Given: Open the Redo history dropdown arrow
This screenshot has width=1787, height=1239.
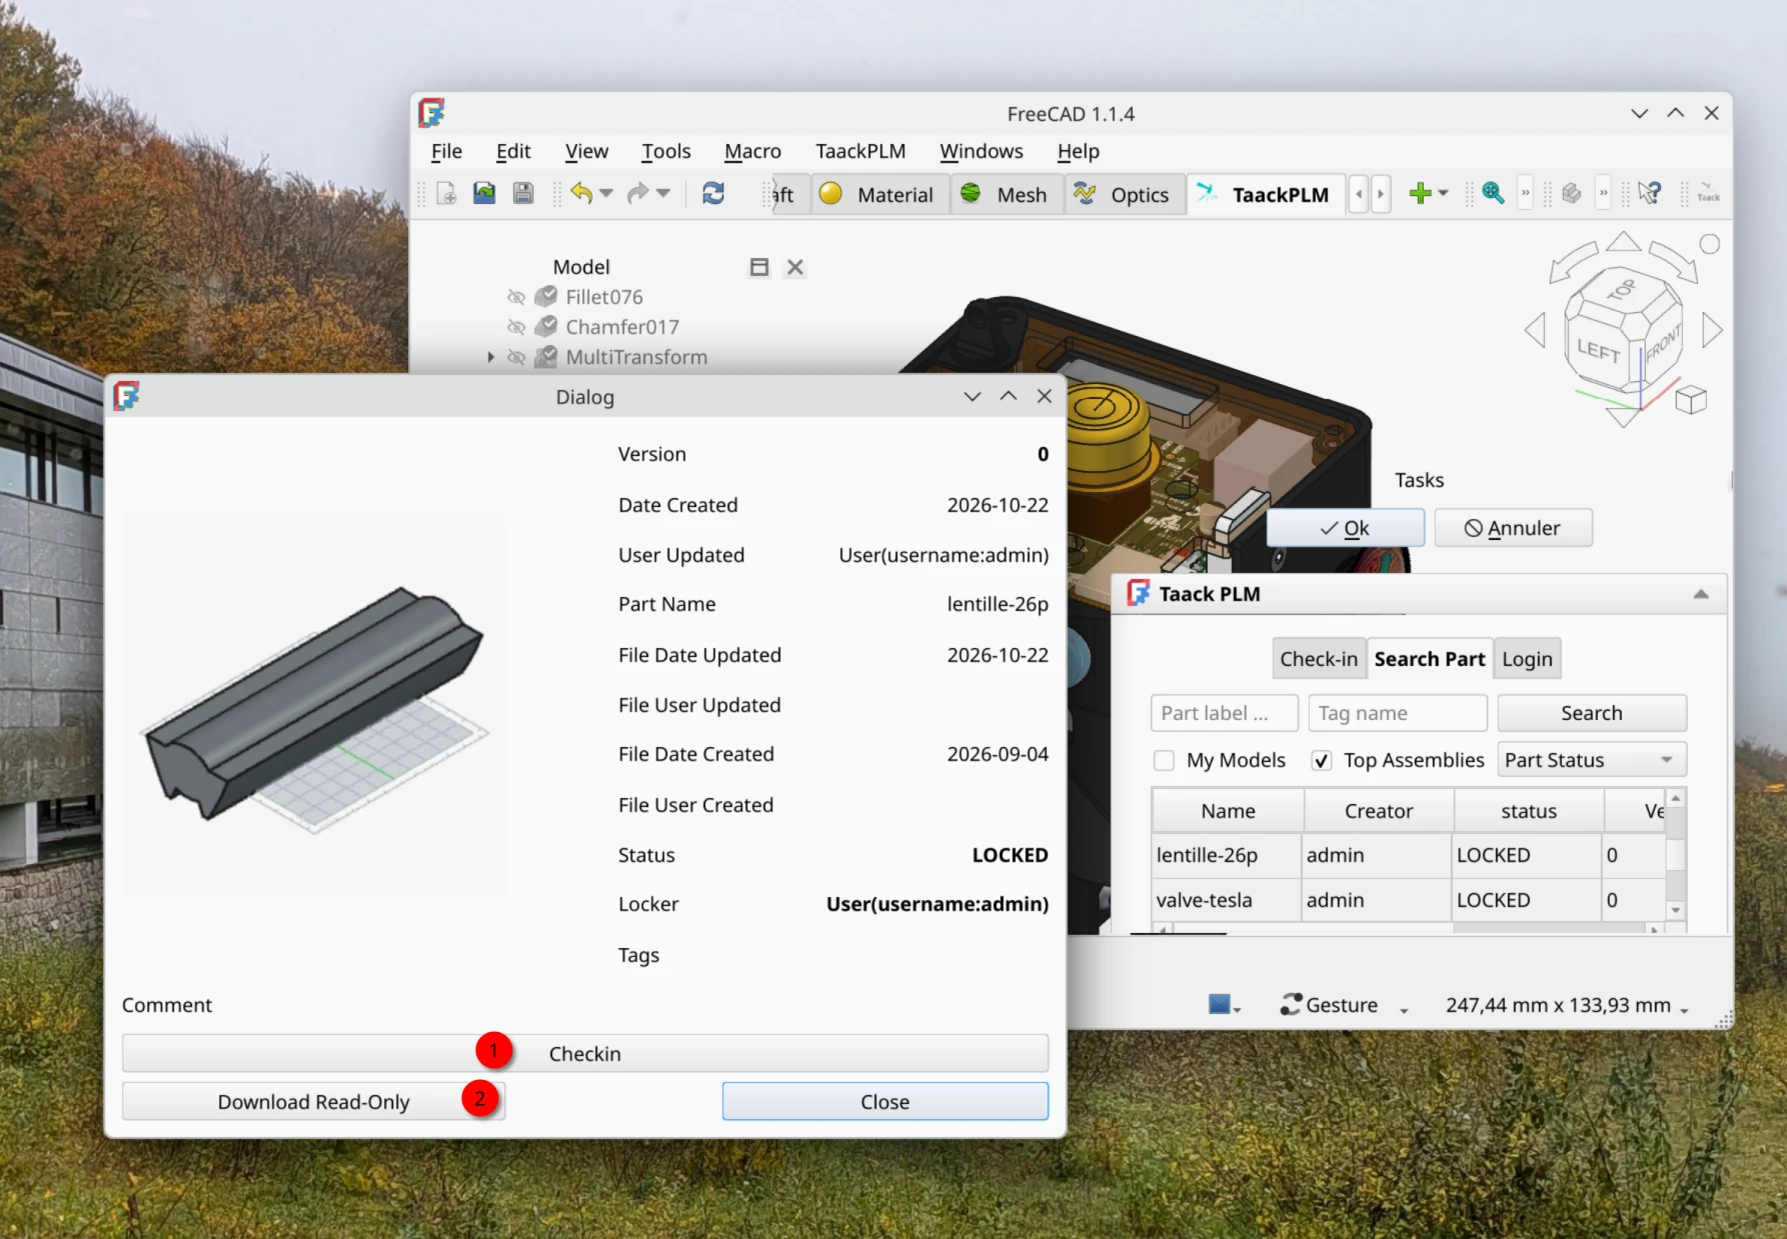Looking at the screenshot, I should [x=663, y=194].
